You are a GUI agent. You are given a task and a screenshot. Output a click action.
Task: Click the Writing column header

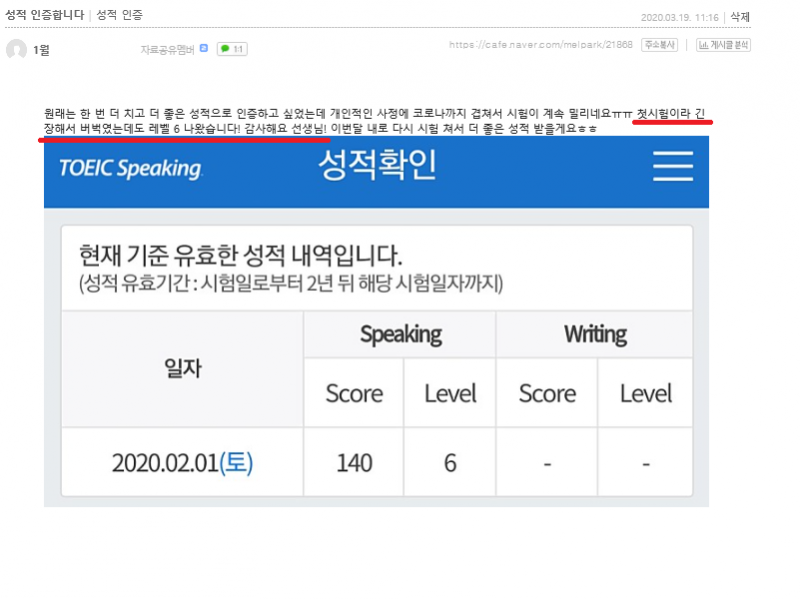595,335
